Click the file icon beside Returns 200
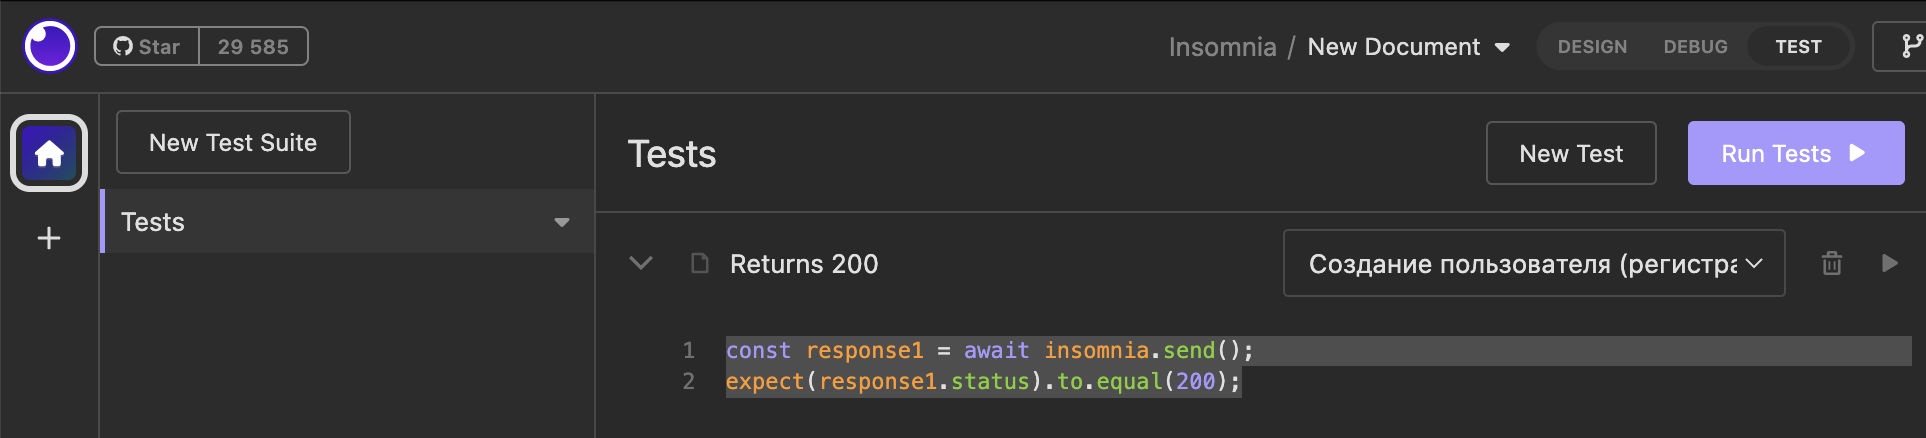 coord(700,263)
